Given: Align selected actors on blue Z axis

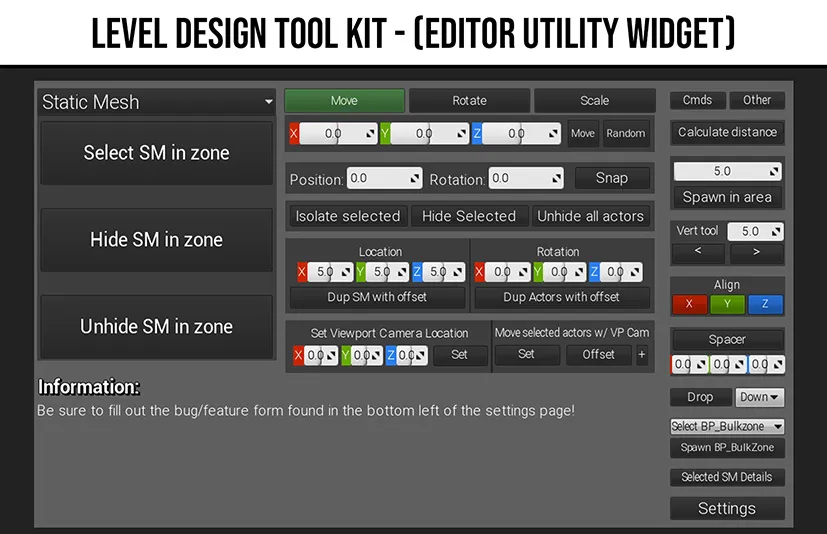Looking at the screenshot, I should pyautogui.click(x=765, y=304).
